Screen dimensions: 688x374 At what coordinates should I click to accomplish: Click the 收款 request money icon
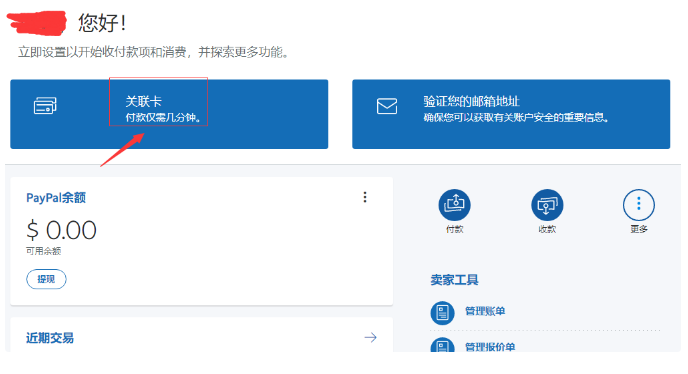click(x=547, y=205)
